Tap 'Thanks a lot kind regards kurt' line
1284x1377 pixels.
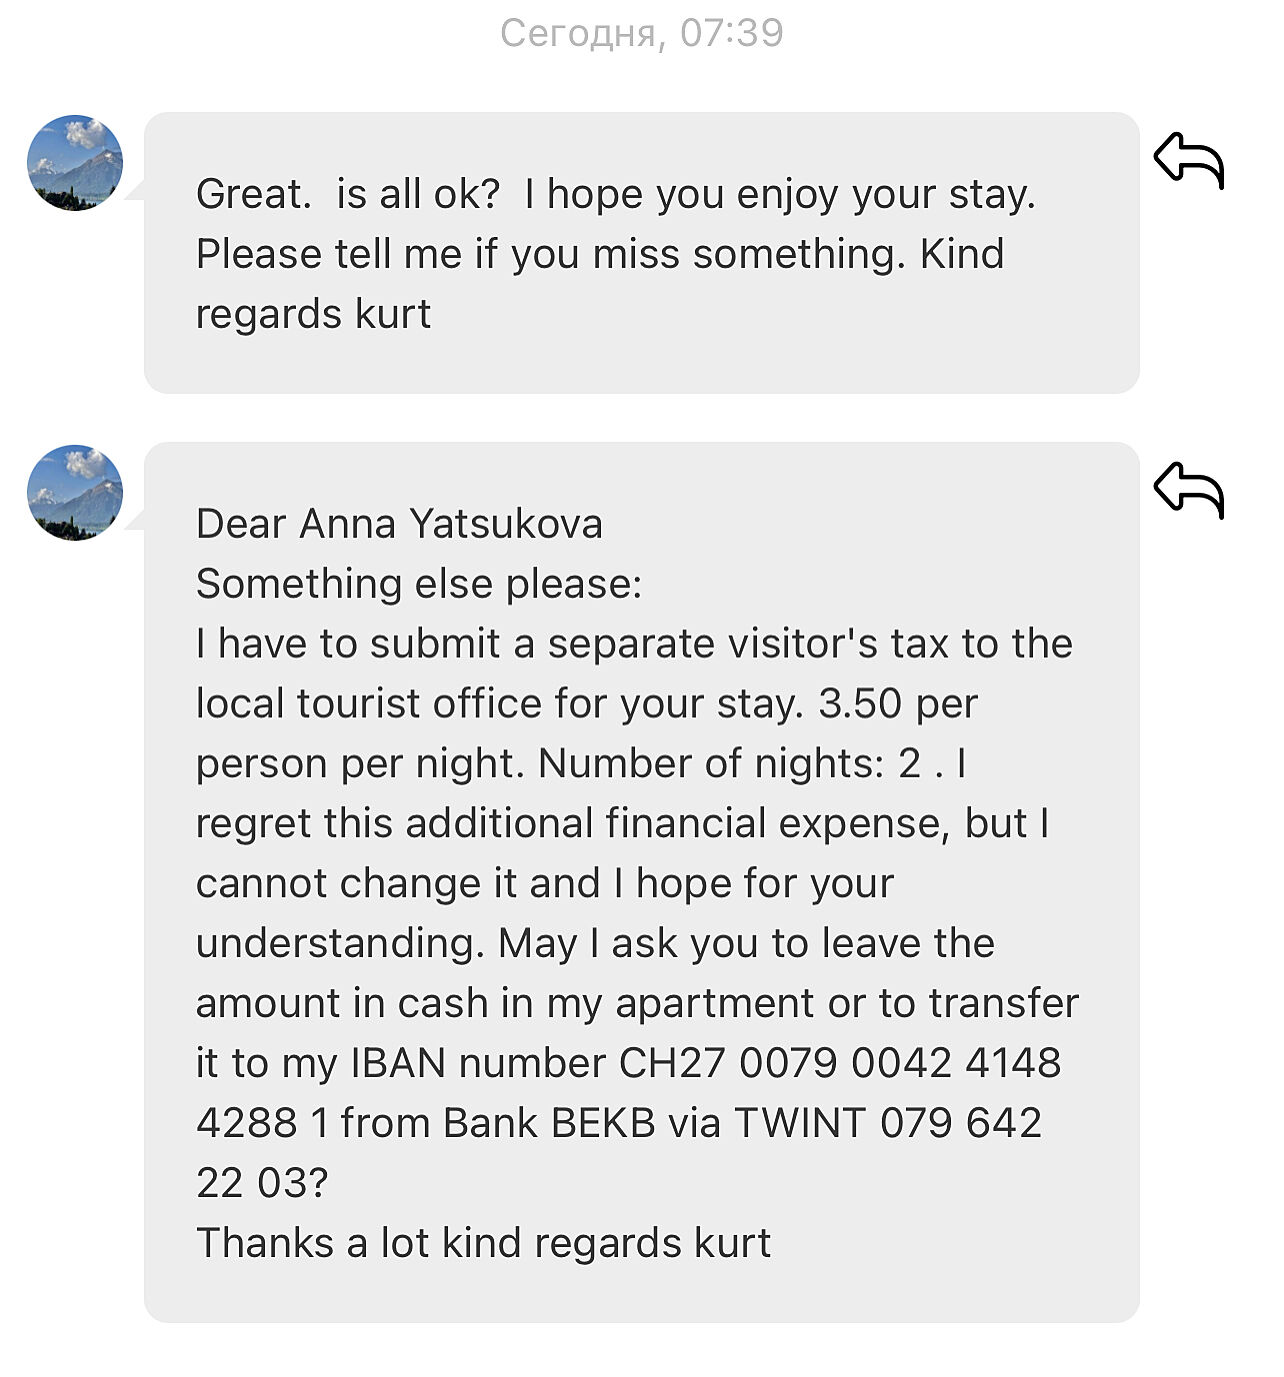483,1243
